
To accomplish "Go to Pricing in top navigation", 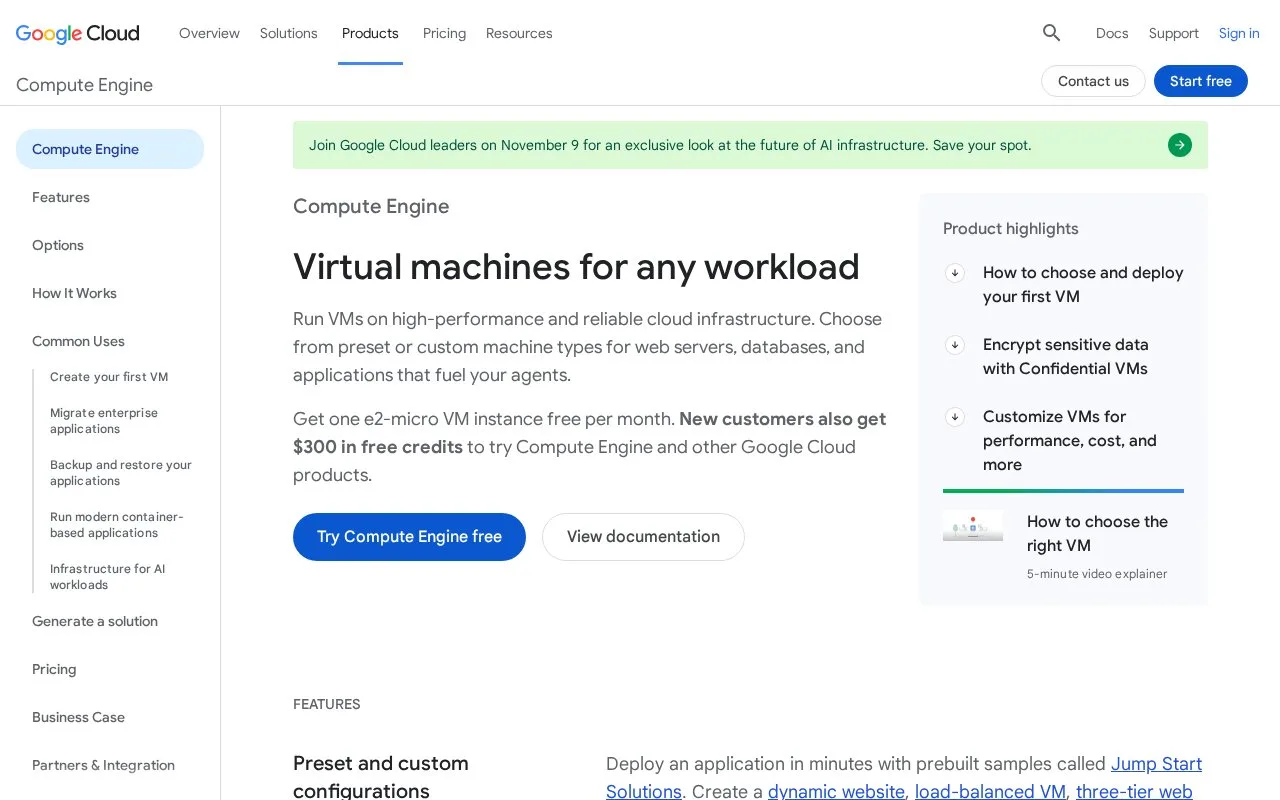I will pyautogui.click(x=444, y=33).
